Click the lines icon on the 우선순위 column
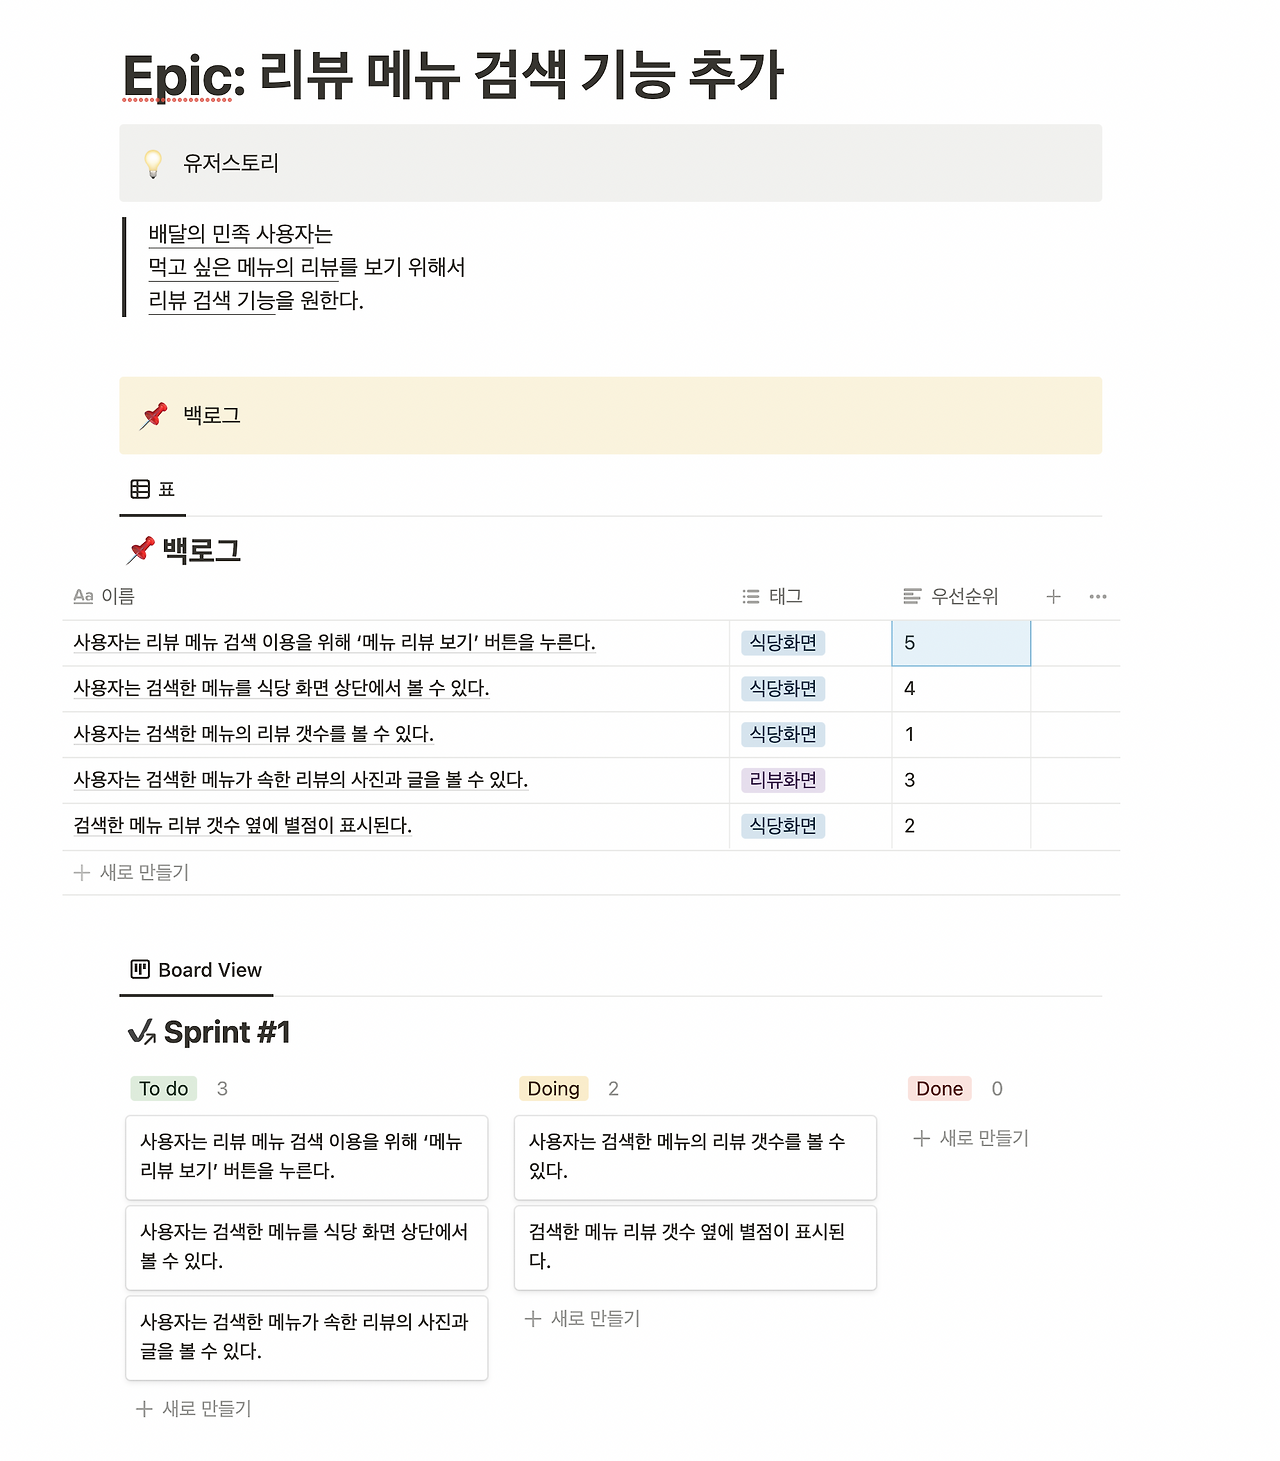1280x1461 pixels. pos(911,596)
